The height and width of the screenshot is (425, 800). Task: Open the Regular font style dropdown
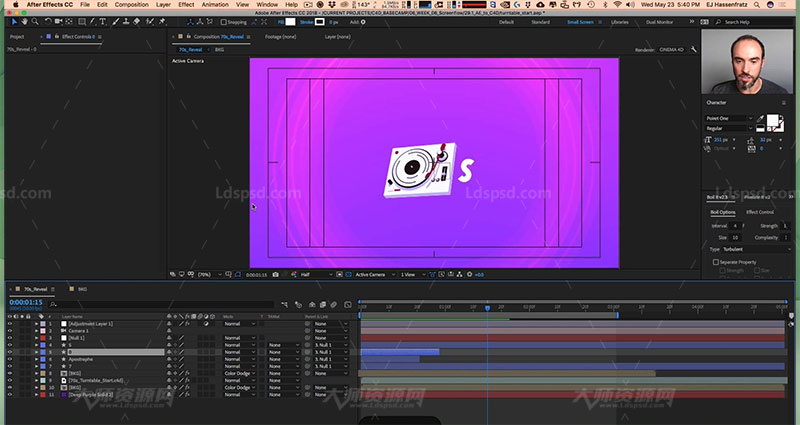[x=729, y=128]
